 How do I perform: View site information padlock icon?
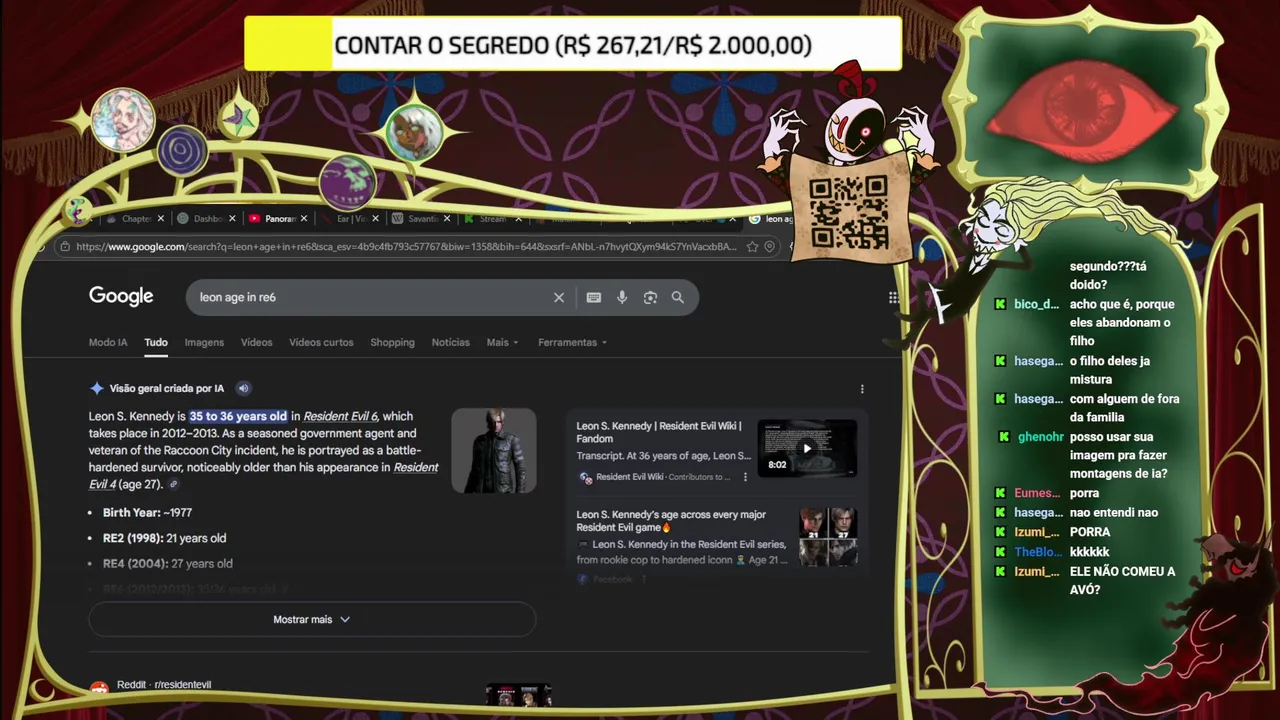pyautogui.click(x=65, y=247)
